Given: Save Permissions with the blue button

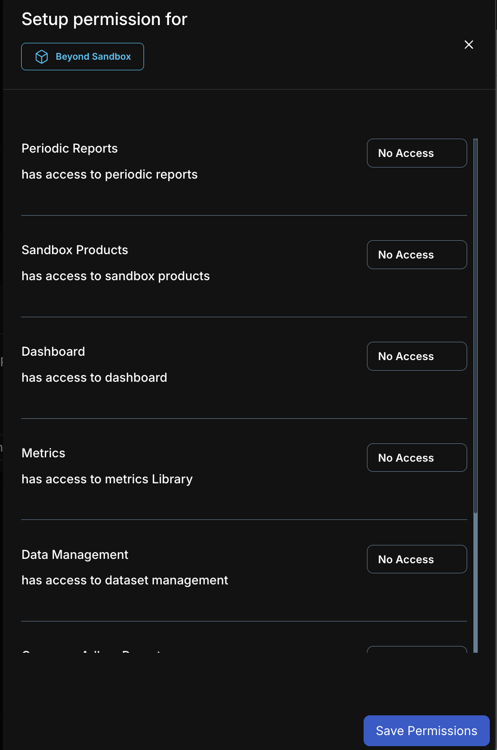Looking at the screenshot, I should 426,730.
